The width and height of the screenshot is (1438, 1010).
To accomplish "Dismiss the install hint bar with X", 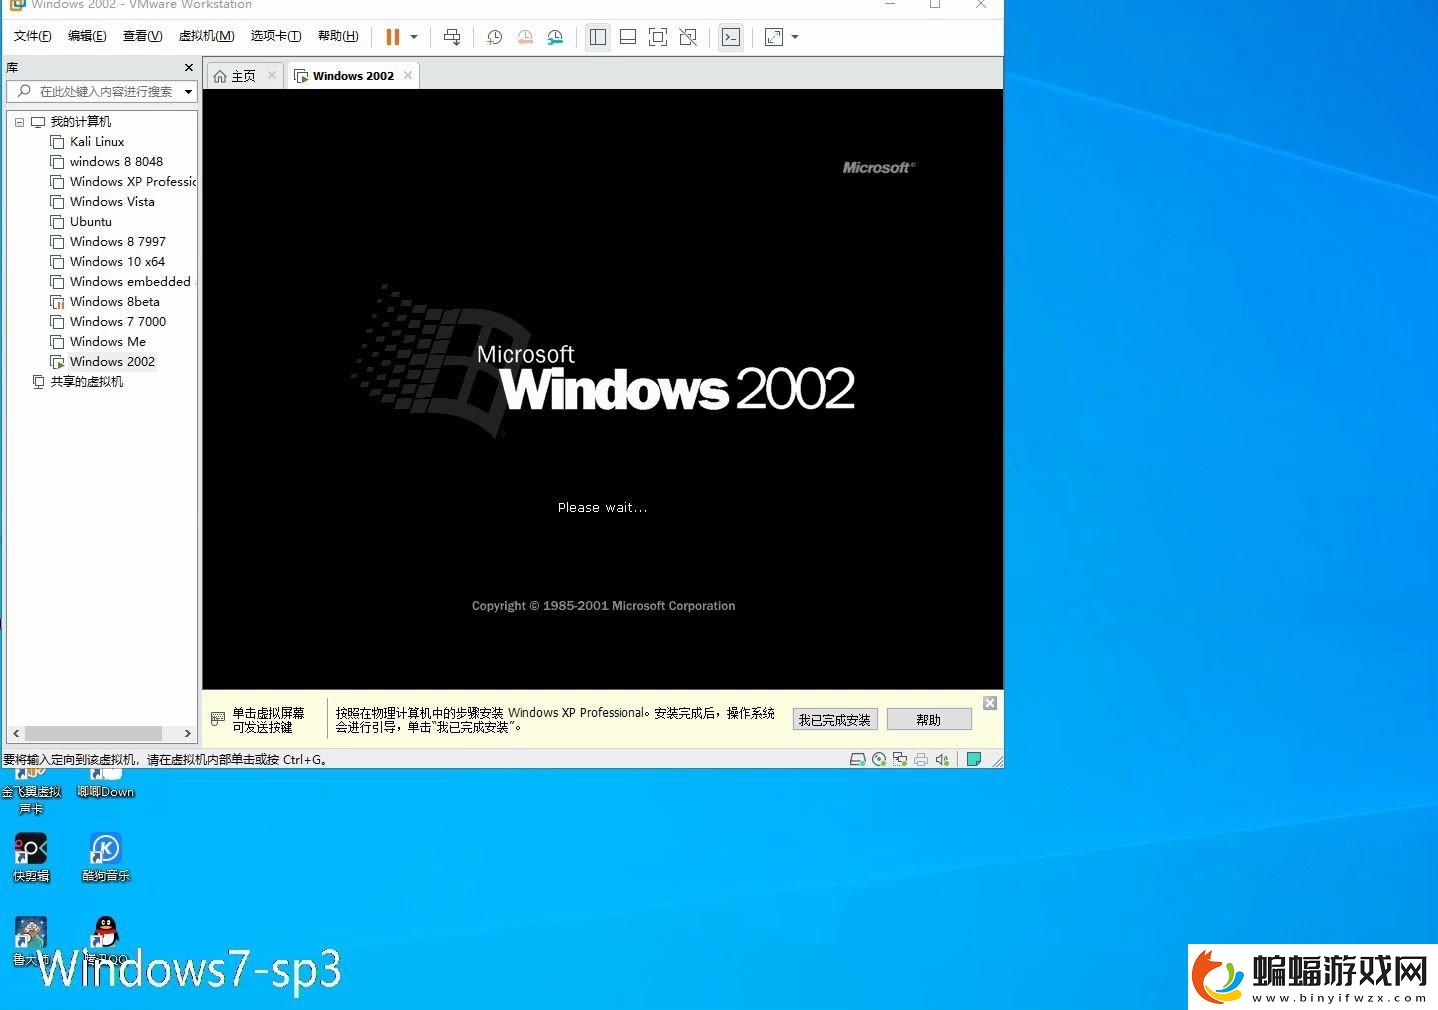I will (990, 703).
